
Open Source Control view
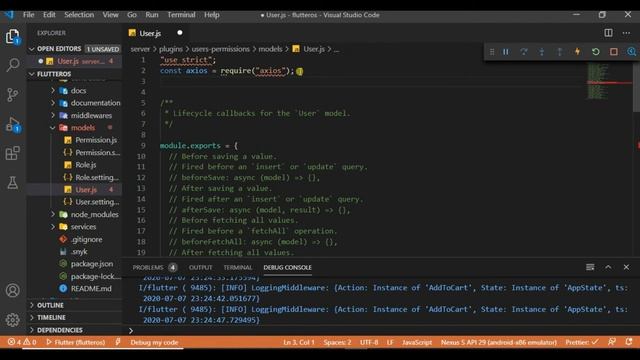(13, 95)
